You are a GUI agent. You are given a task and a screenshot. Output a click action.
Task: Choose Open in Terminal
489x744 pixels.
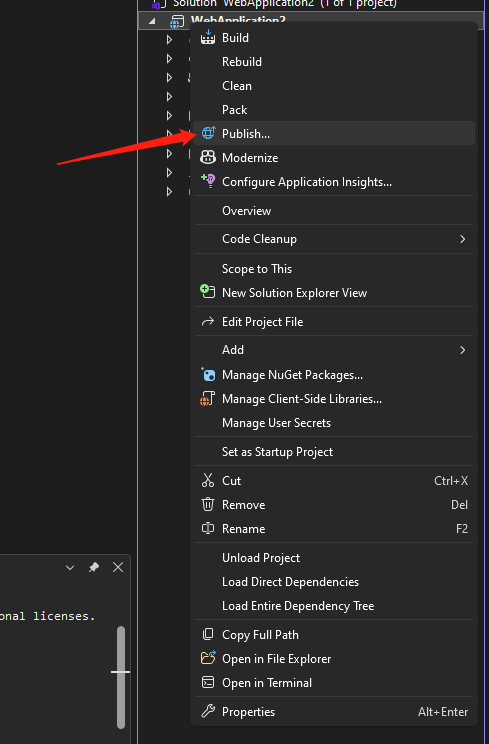click(334, 683)
